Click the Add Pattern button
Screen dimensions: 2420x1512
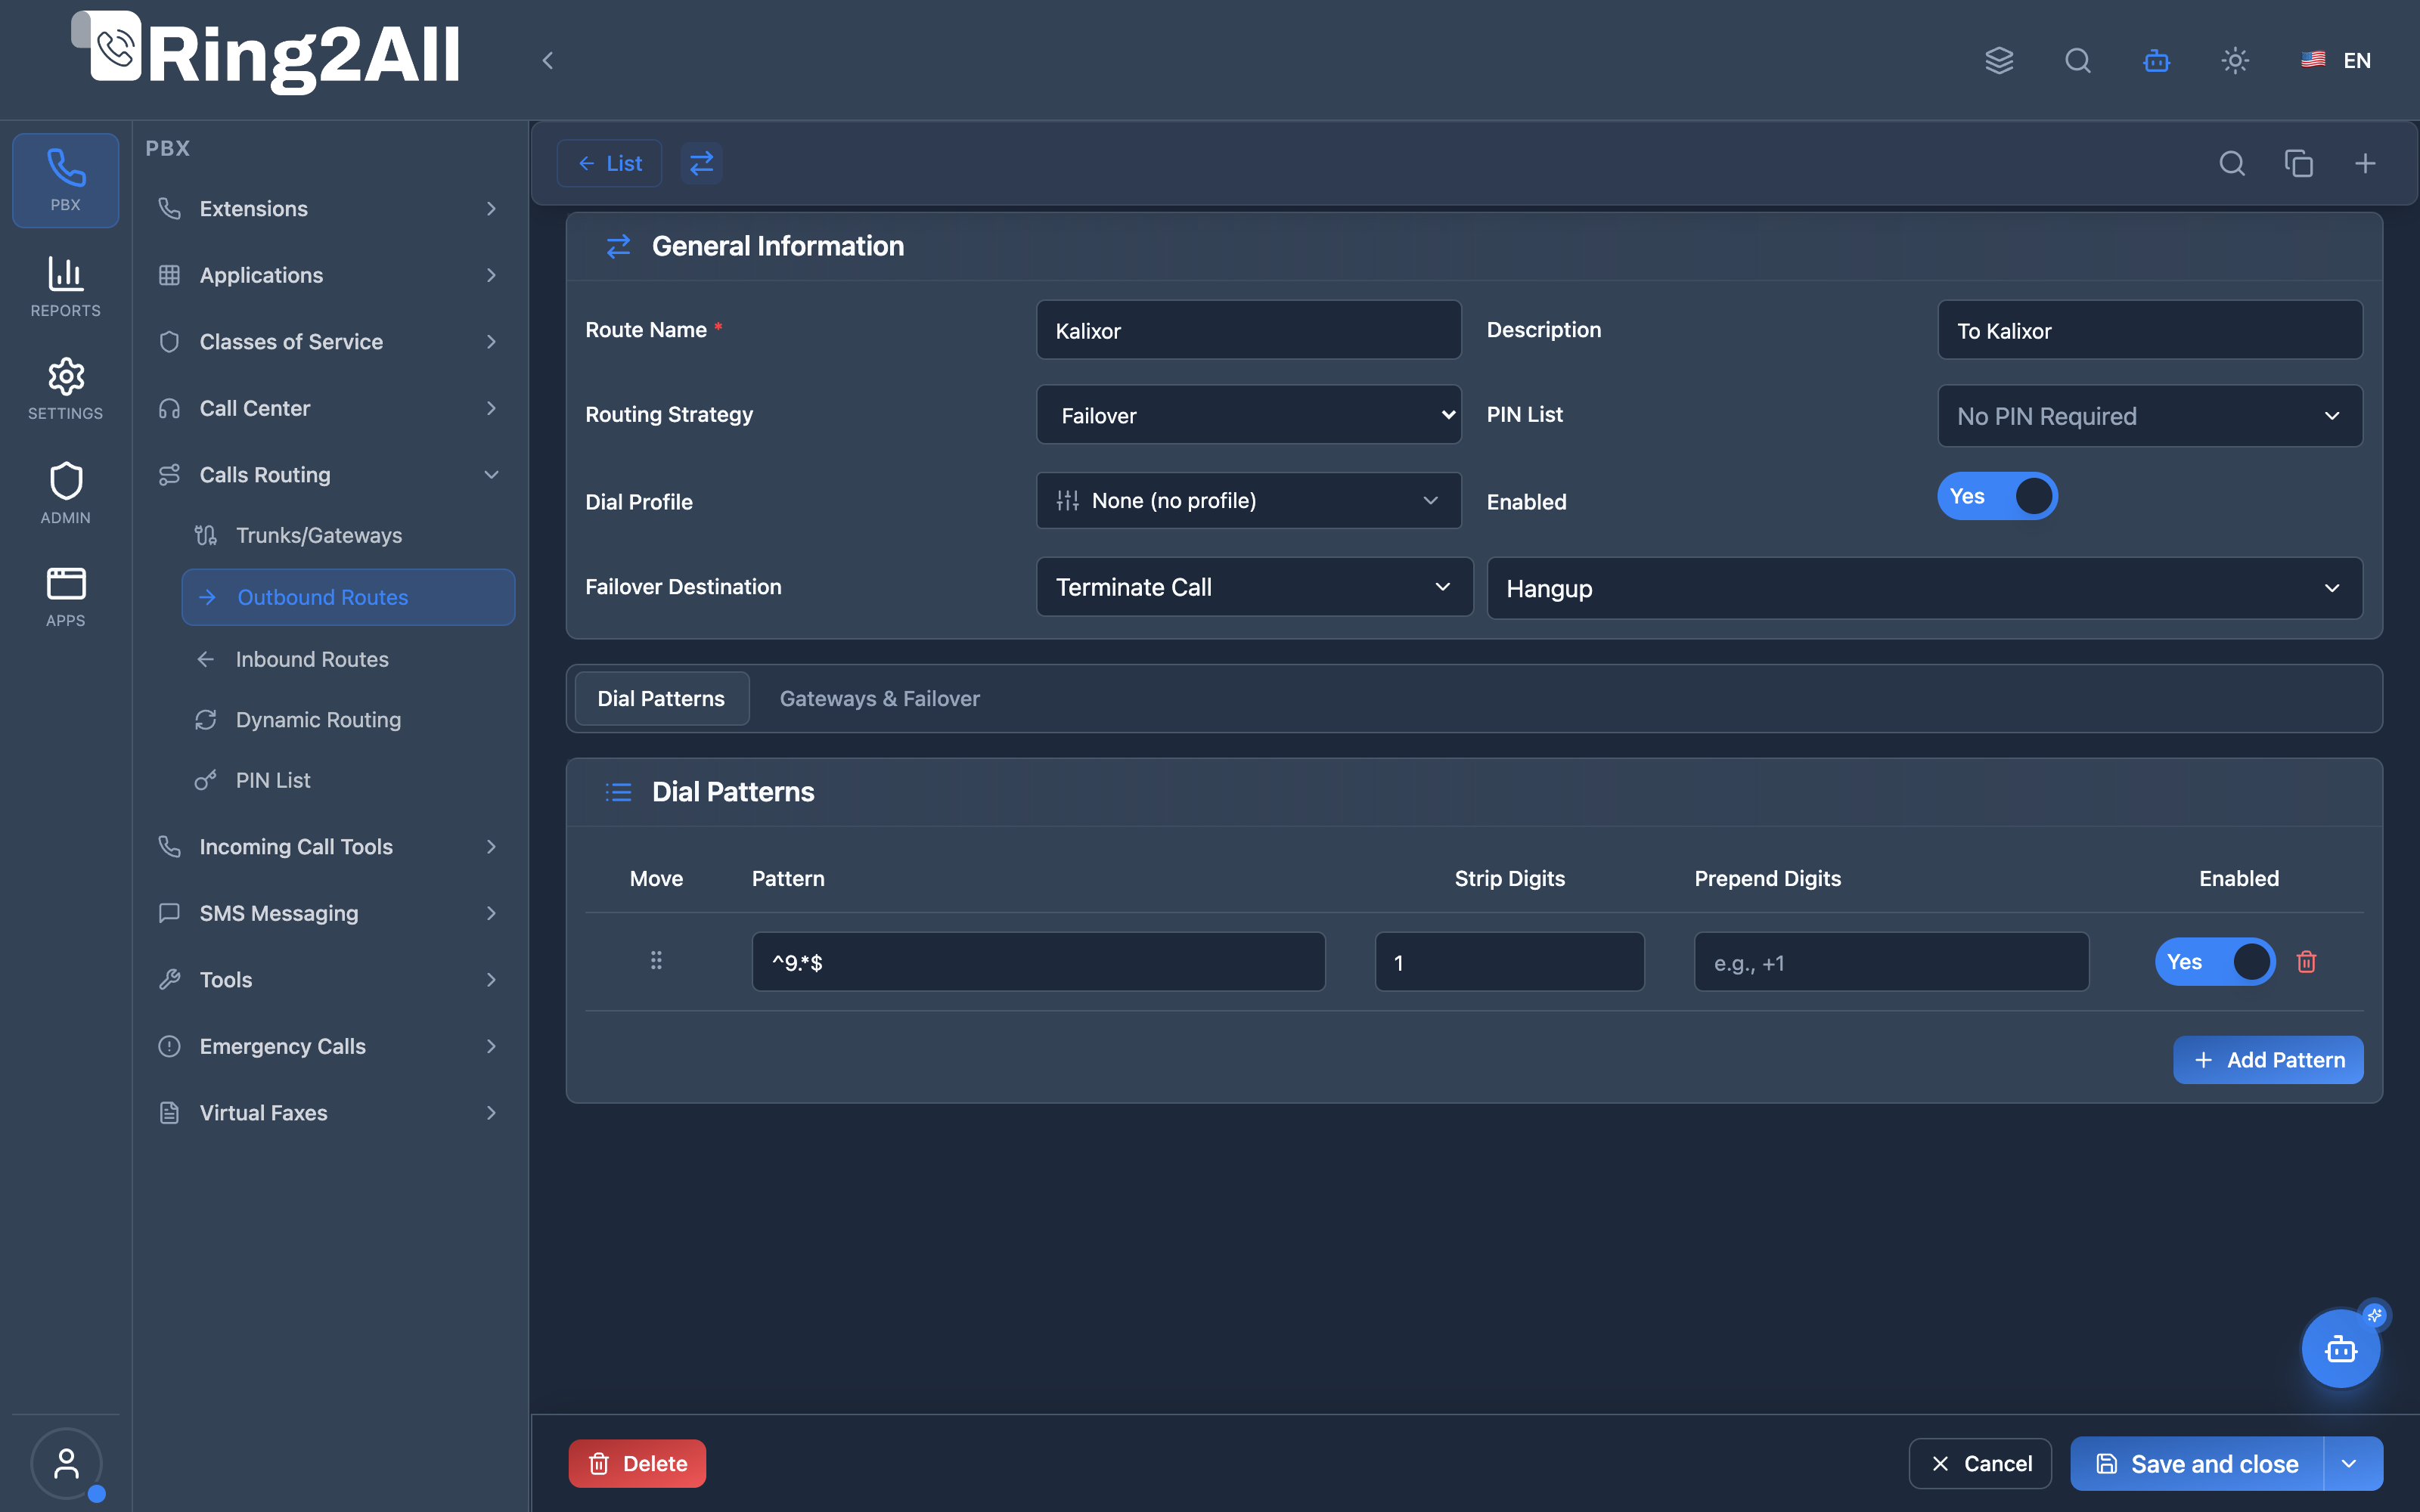2267,1060
